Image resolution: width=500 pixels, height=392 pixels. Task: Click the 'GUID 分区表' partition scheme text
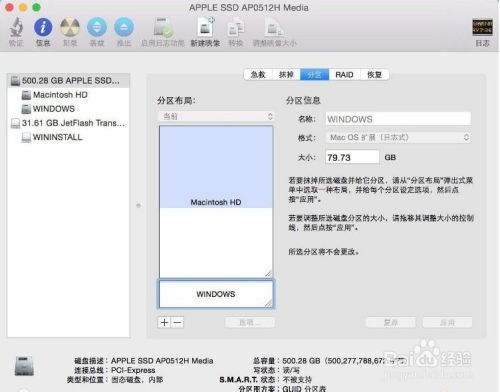(x=304, y=389)
